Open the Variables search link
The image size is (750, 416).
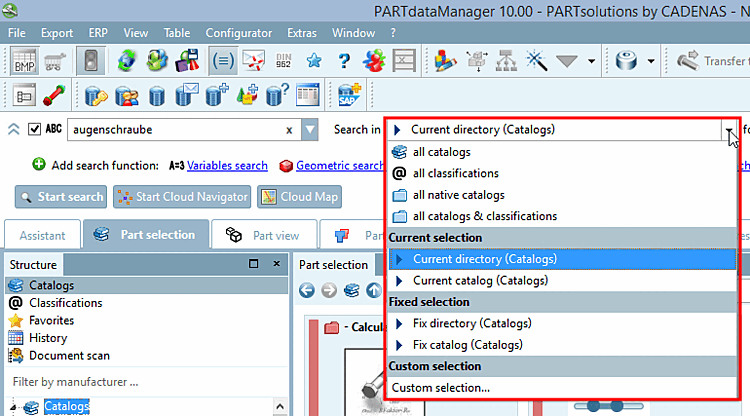(227, 165)
